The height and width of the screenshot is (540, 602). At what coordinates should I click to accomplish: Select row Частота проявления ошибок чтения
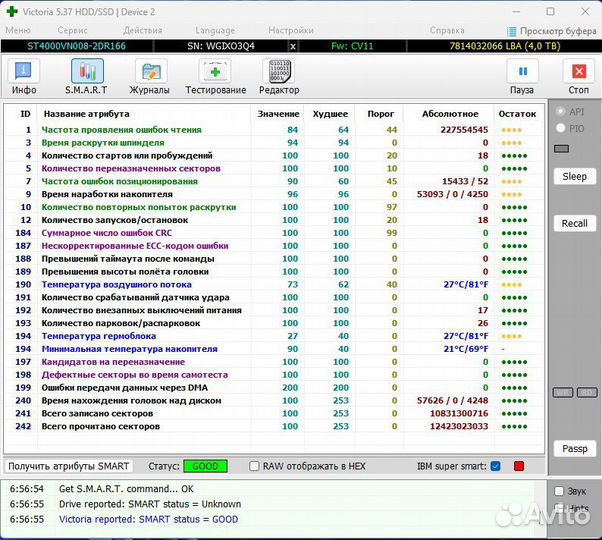pyautogui.click(x=274, y=130)
